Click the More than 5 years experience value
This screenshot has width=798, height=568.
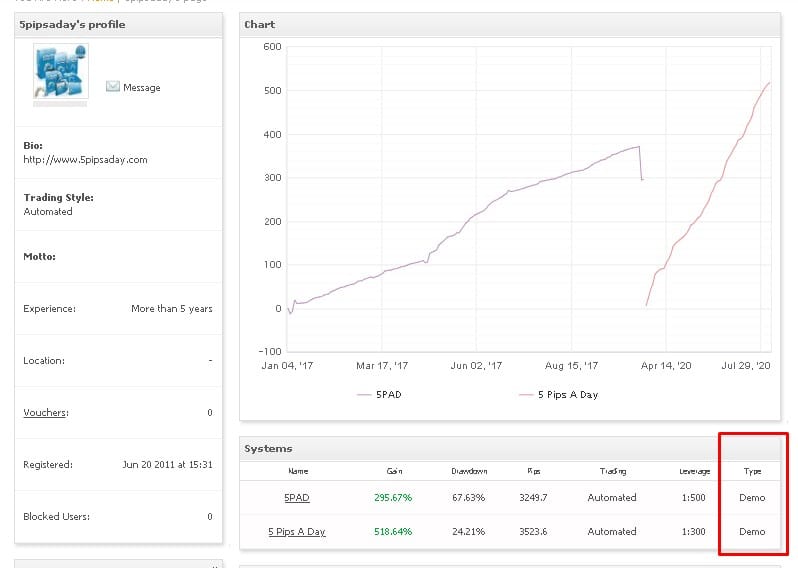click(x=172, y=308)
